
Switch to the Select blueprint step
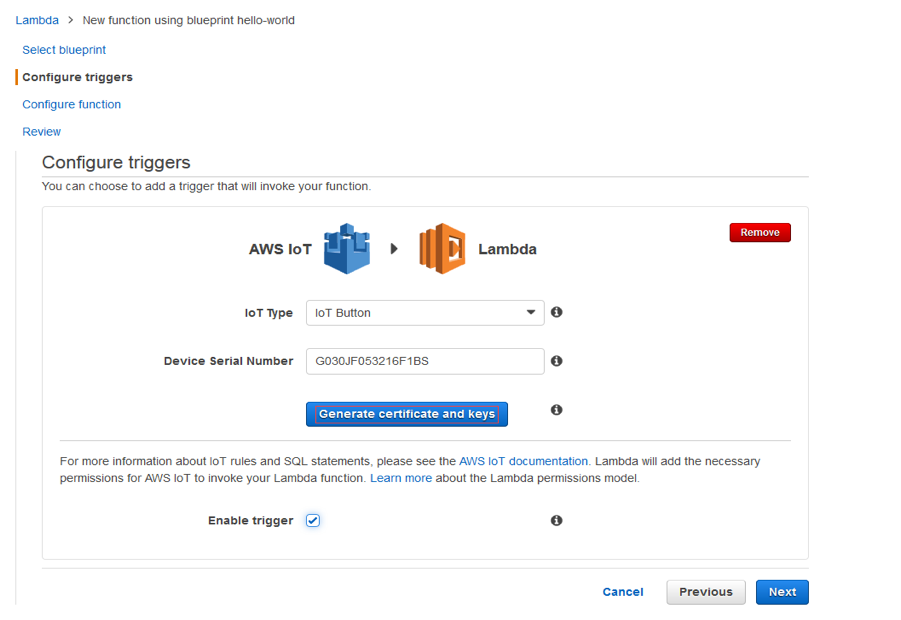pyautogui.click(x=63, y=50)
